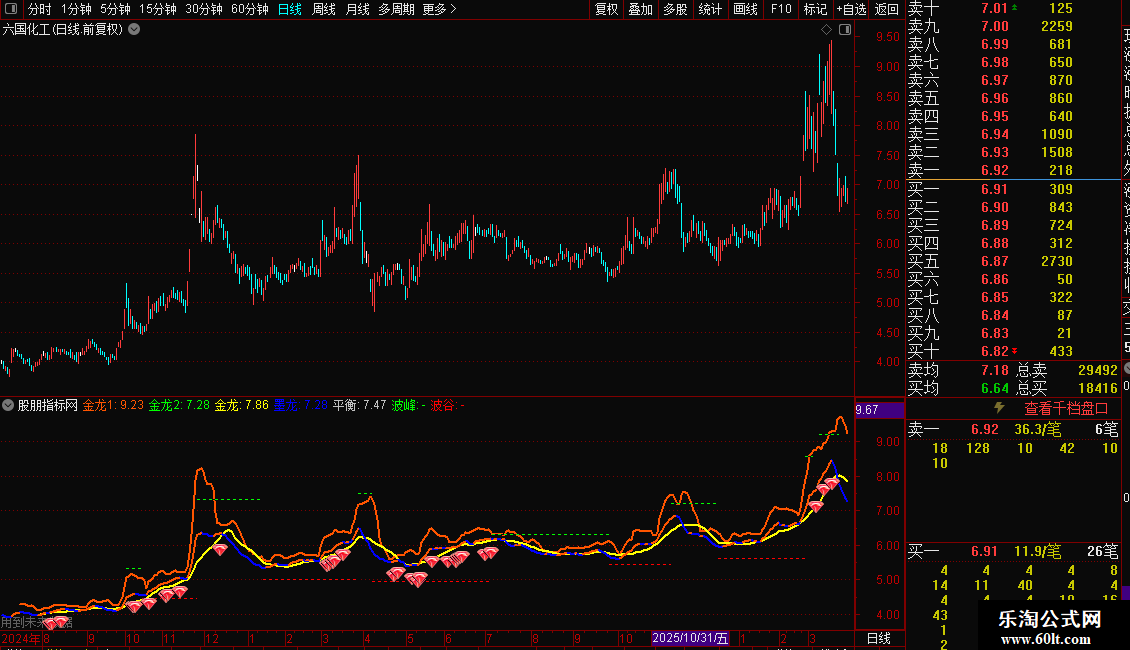Click the 2025/10/31 date marker on timeline

690,638
